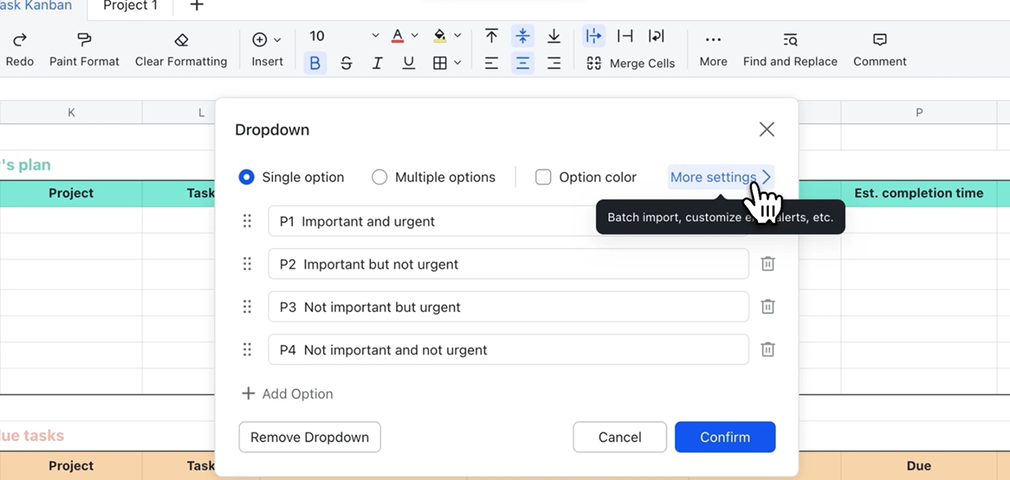Click the Remove Dropdown button

click(x=309, y=437)
